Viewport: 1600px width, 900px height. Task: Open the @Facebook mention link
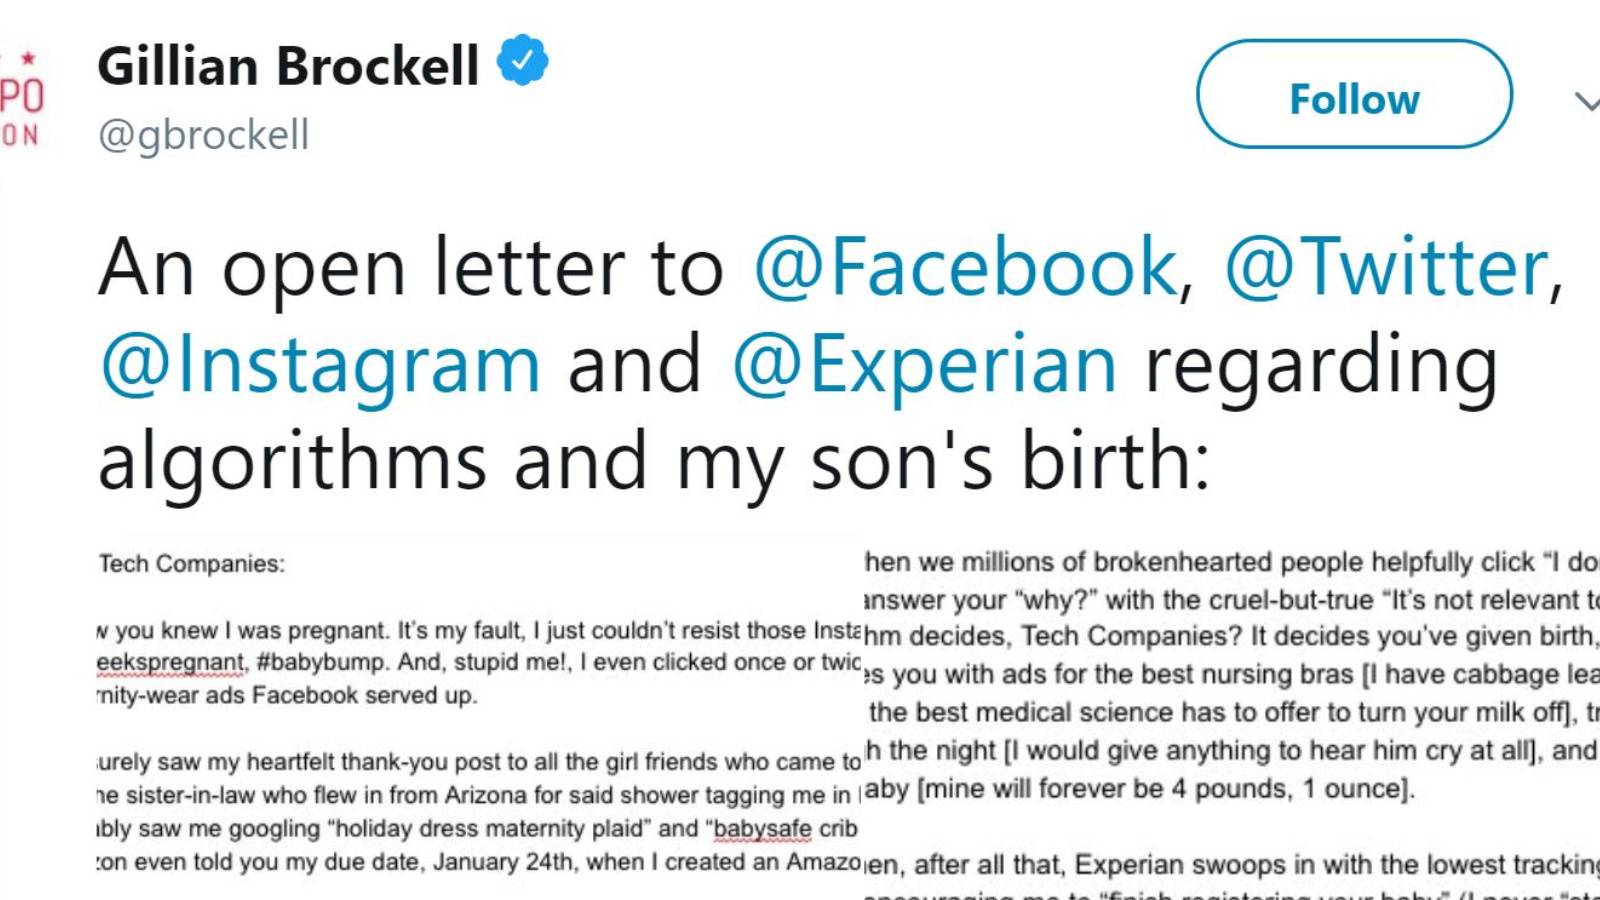[x=965, y=268]
